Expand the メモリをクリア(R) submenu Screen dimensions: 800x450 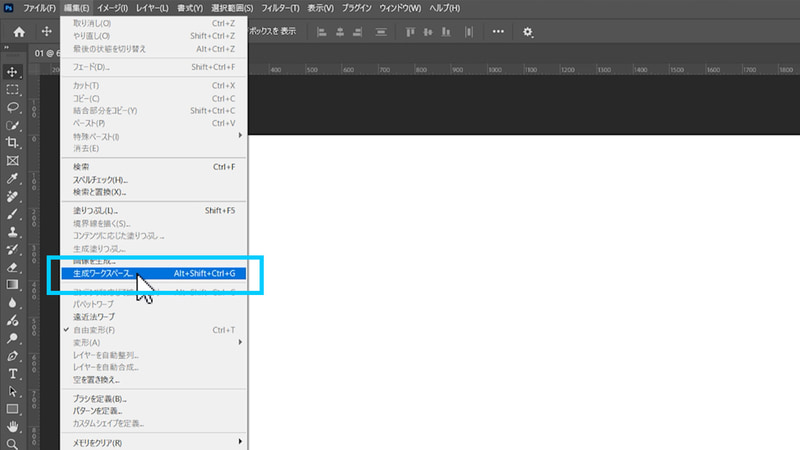coord(154,443)
